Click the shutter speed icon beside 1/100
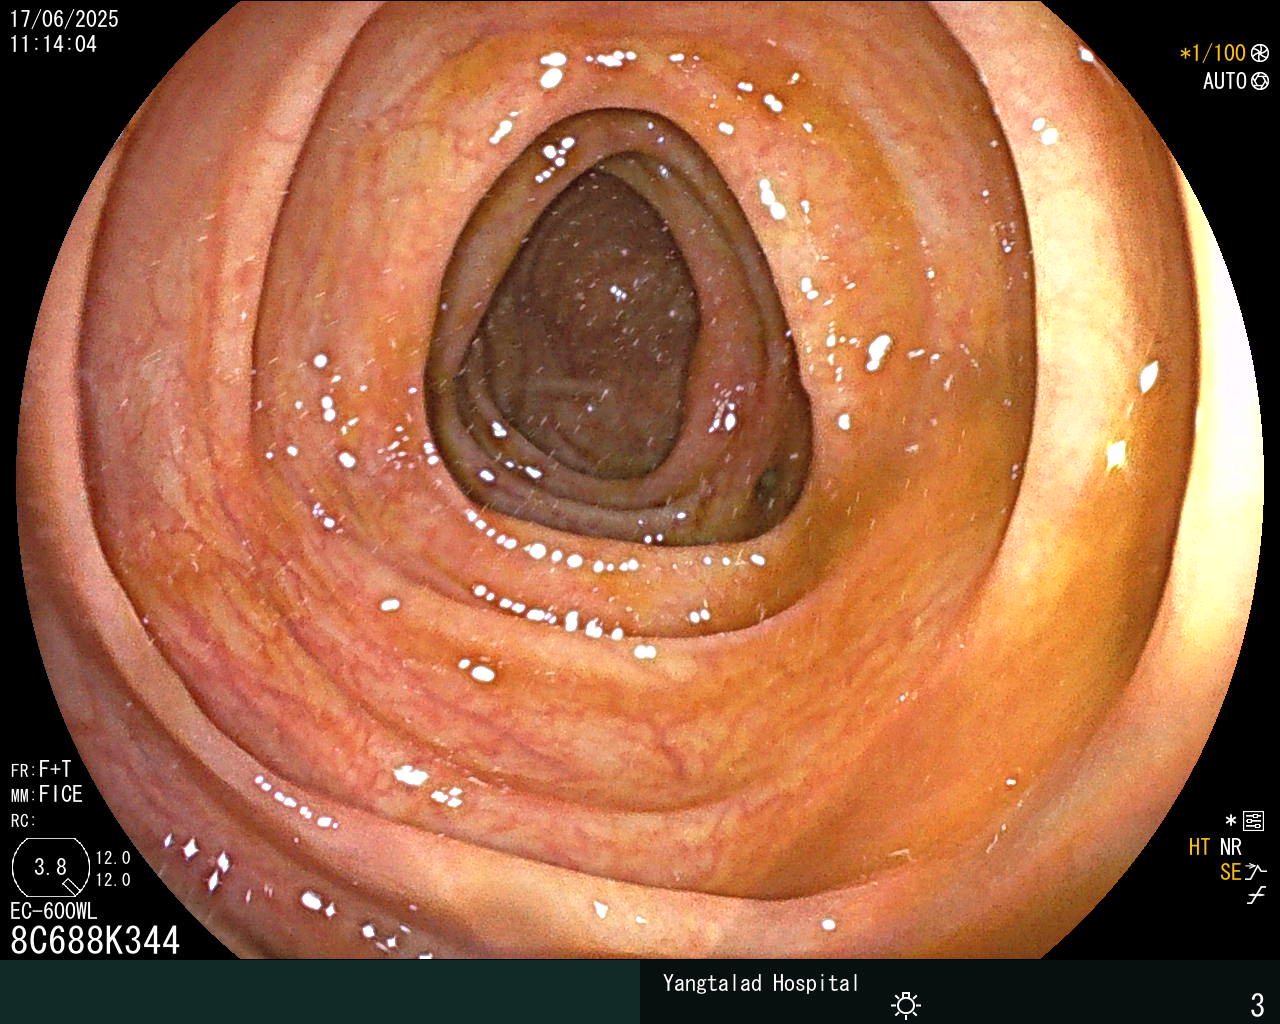Image resolution: width=1280 pixels, height=1024 pixels. [x=1260, y=54]
